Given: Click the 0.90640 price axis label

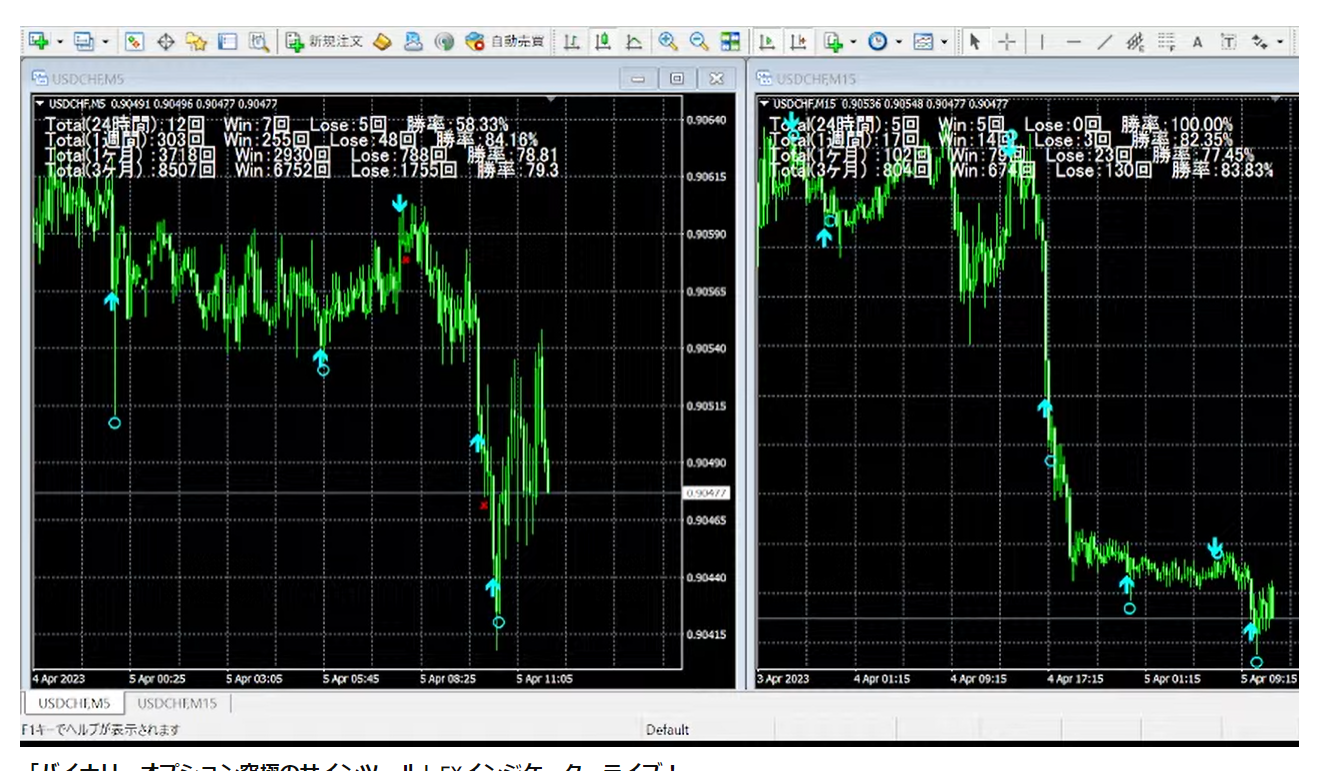Looking at the screenshot, I should (708, 120).
